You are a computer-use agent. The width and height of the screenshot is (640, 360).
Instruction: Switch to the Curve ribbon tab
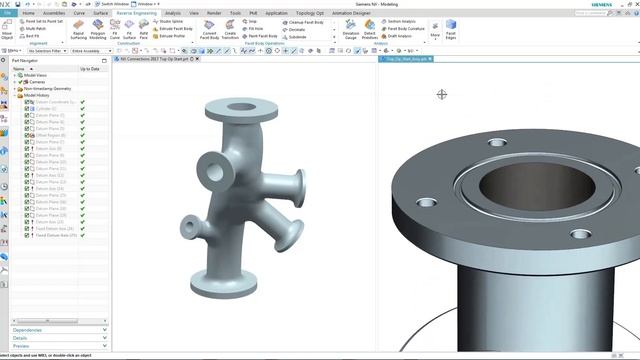tap(79, 13)
